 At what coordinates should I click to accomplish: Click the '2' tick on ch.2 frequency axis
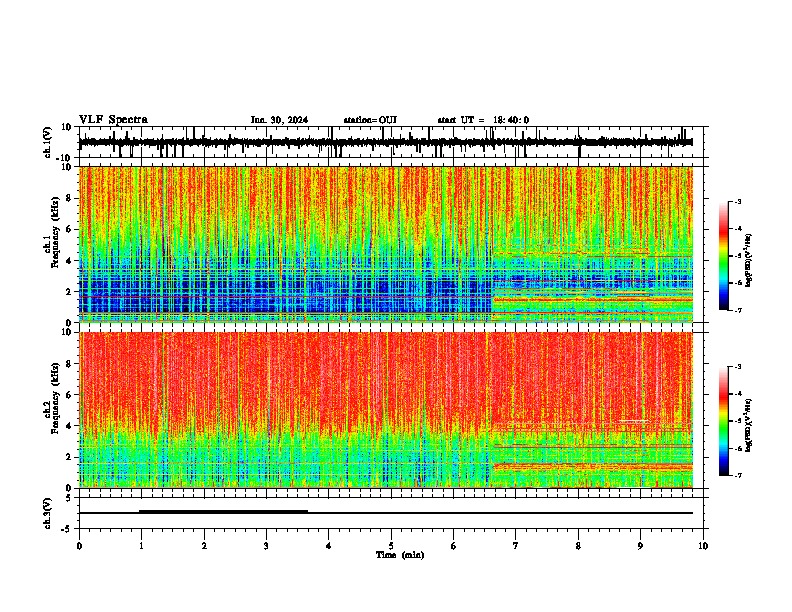tap(70, 457)
